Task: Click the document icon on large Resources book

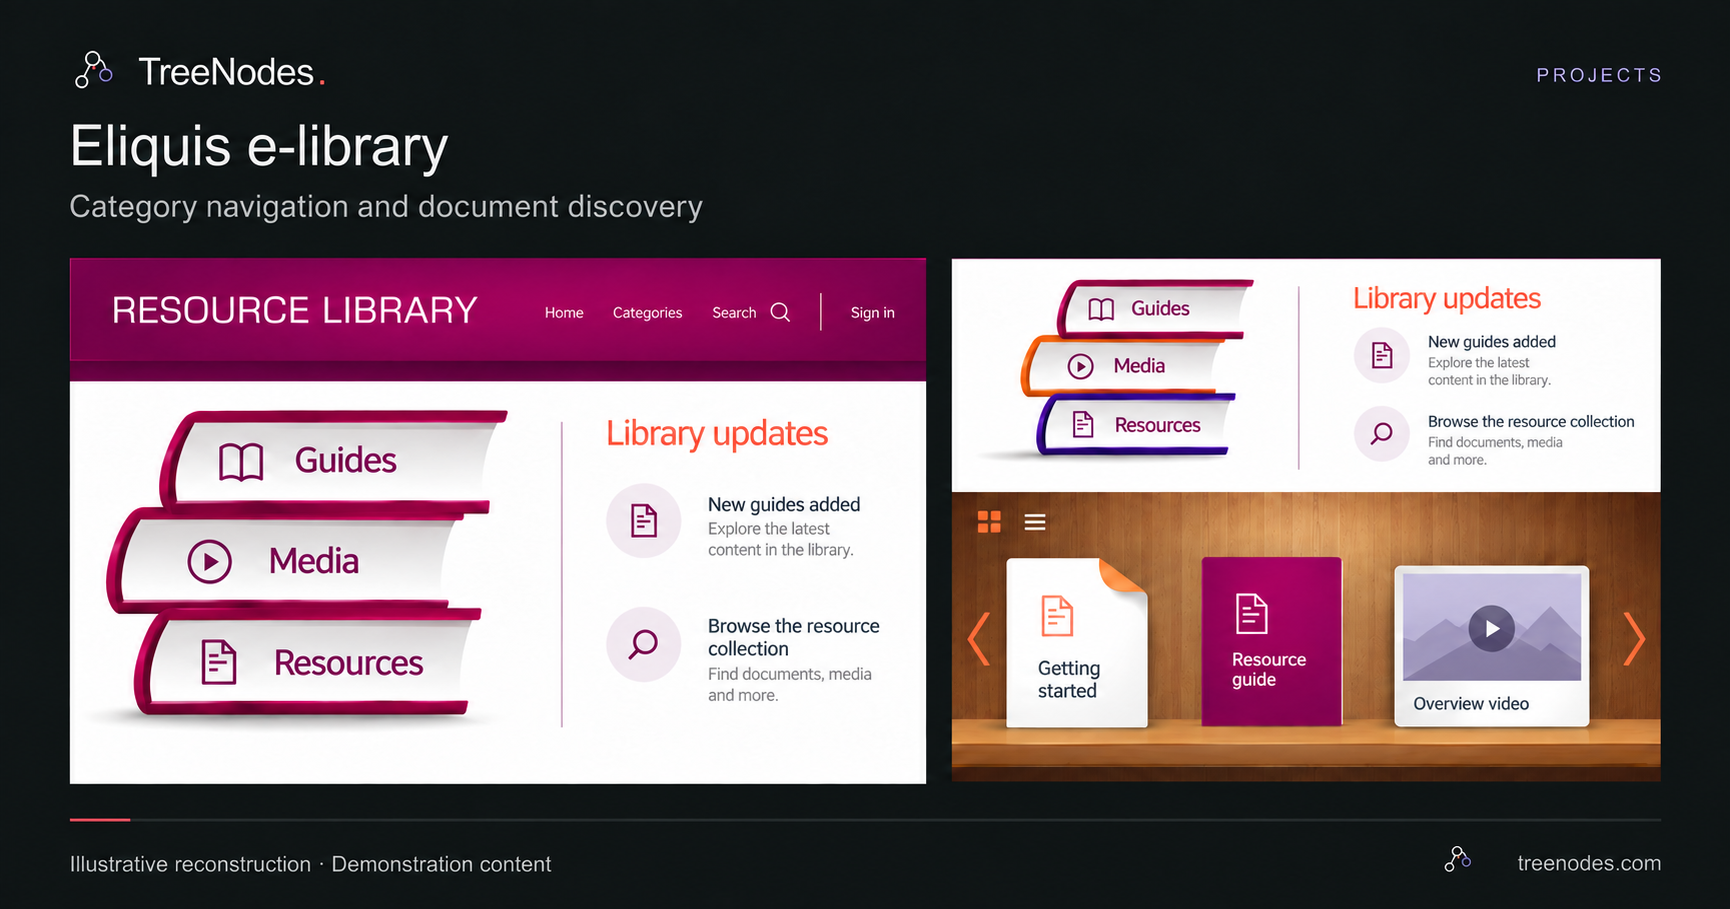Action: tap(219, 662)
